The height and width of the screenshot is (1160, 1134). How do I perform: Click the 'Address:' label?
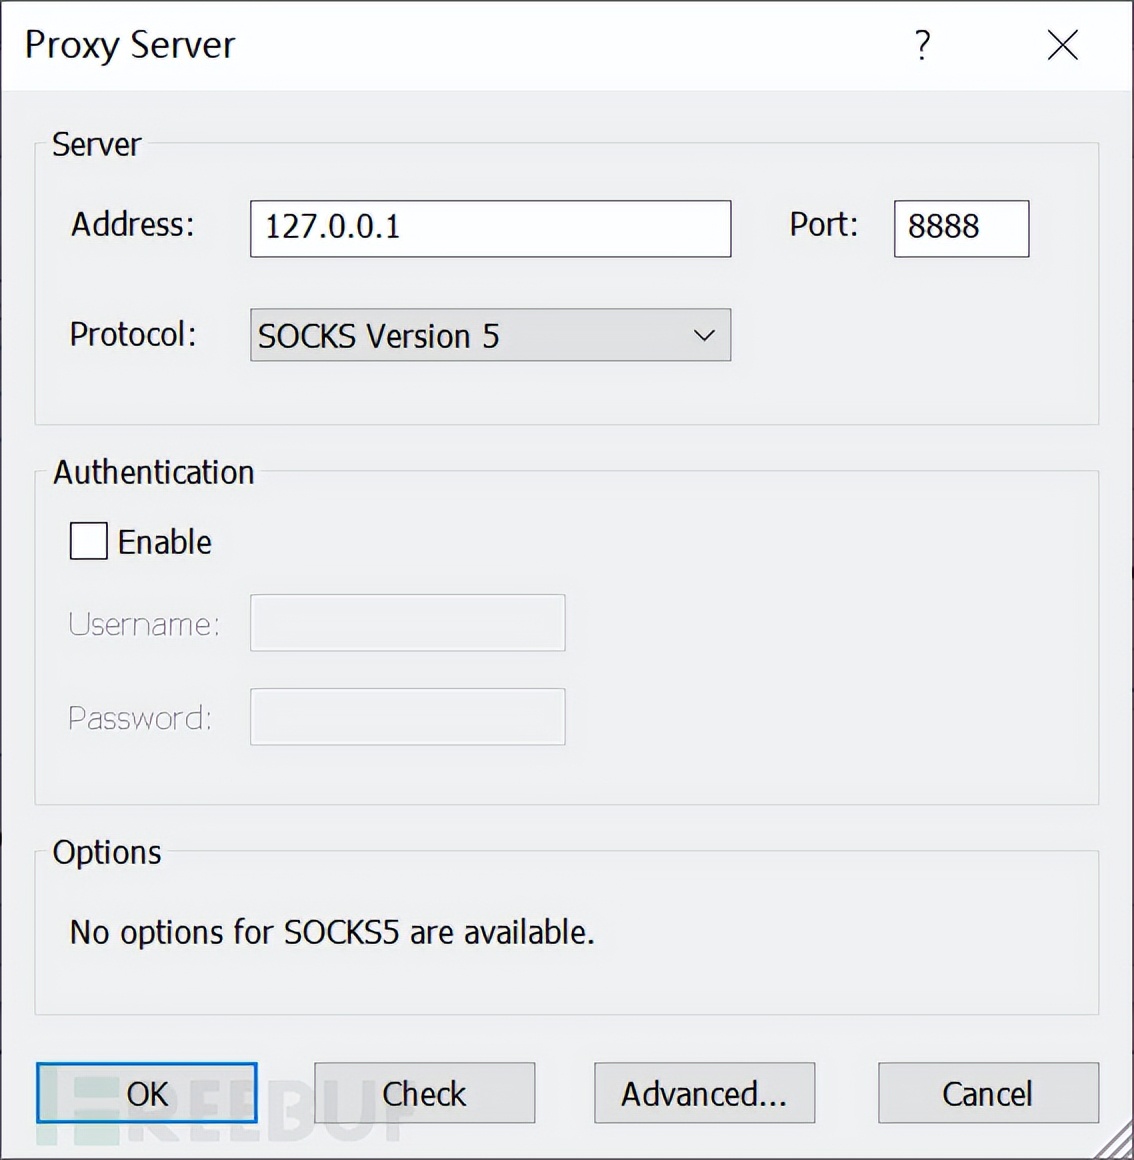coord(132,224)
